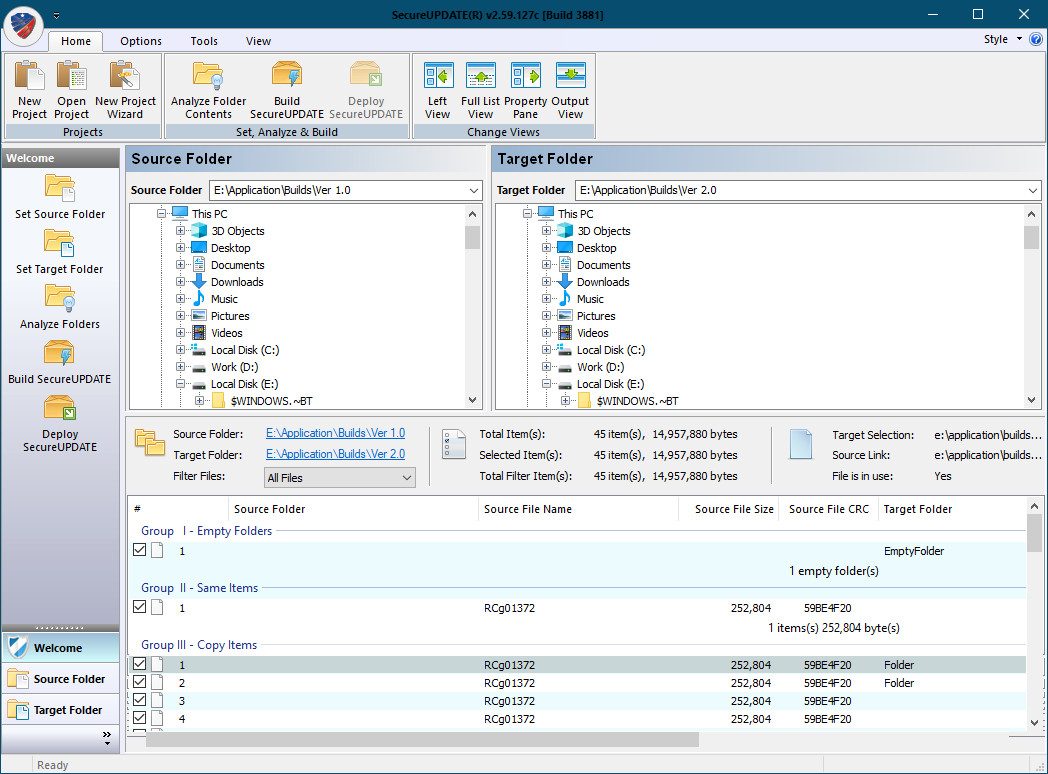Show the Property Pane view

(x=525, y=90)
